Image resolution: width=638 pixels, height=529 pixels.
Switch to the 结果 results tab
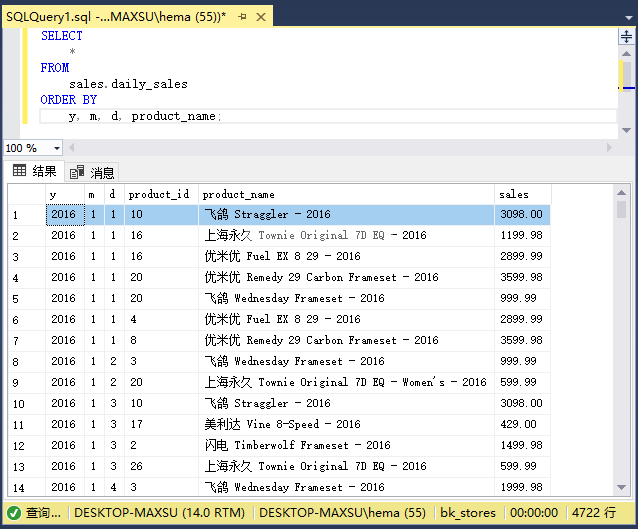pos(34,171)
